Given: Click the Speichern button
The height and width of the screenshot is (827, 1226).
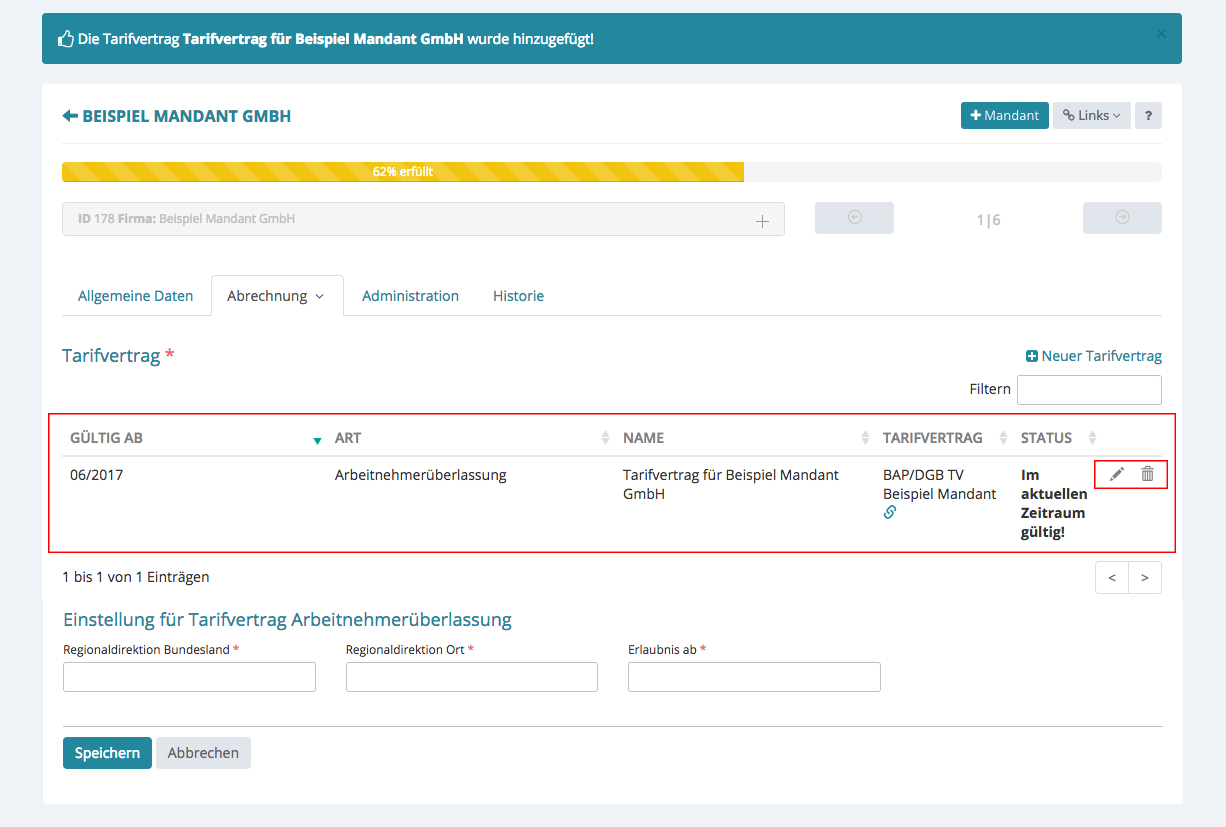Looking at the screenshot, I should click(x=107, y=753).
